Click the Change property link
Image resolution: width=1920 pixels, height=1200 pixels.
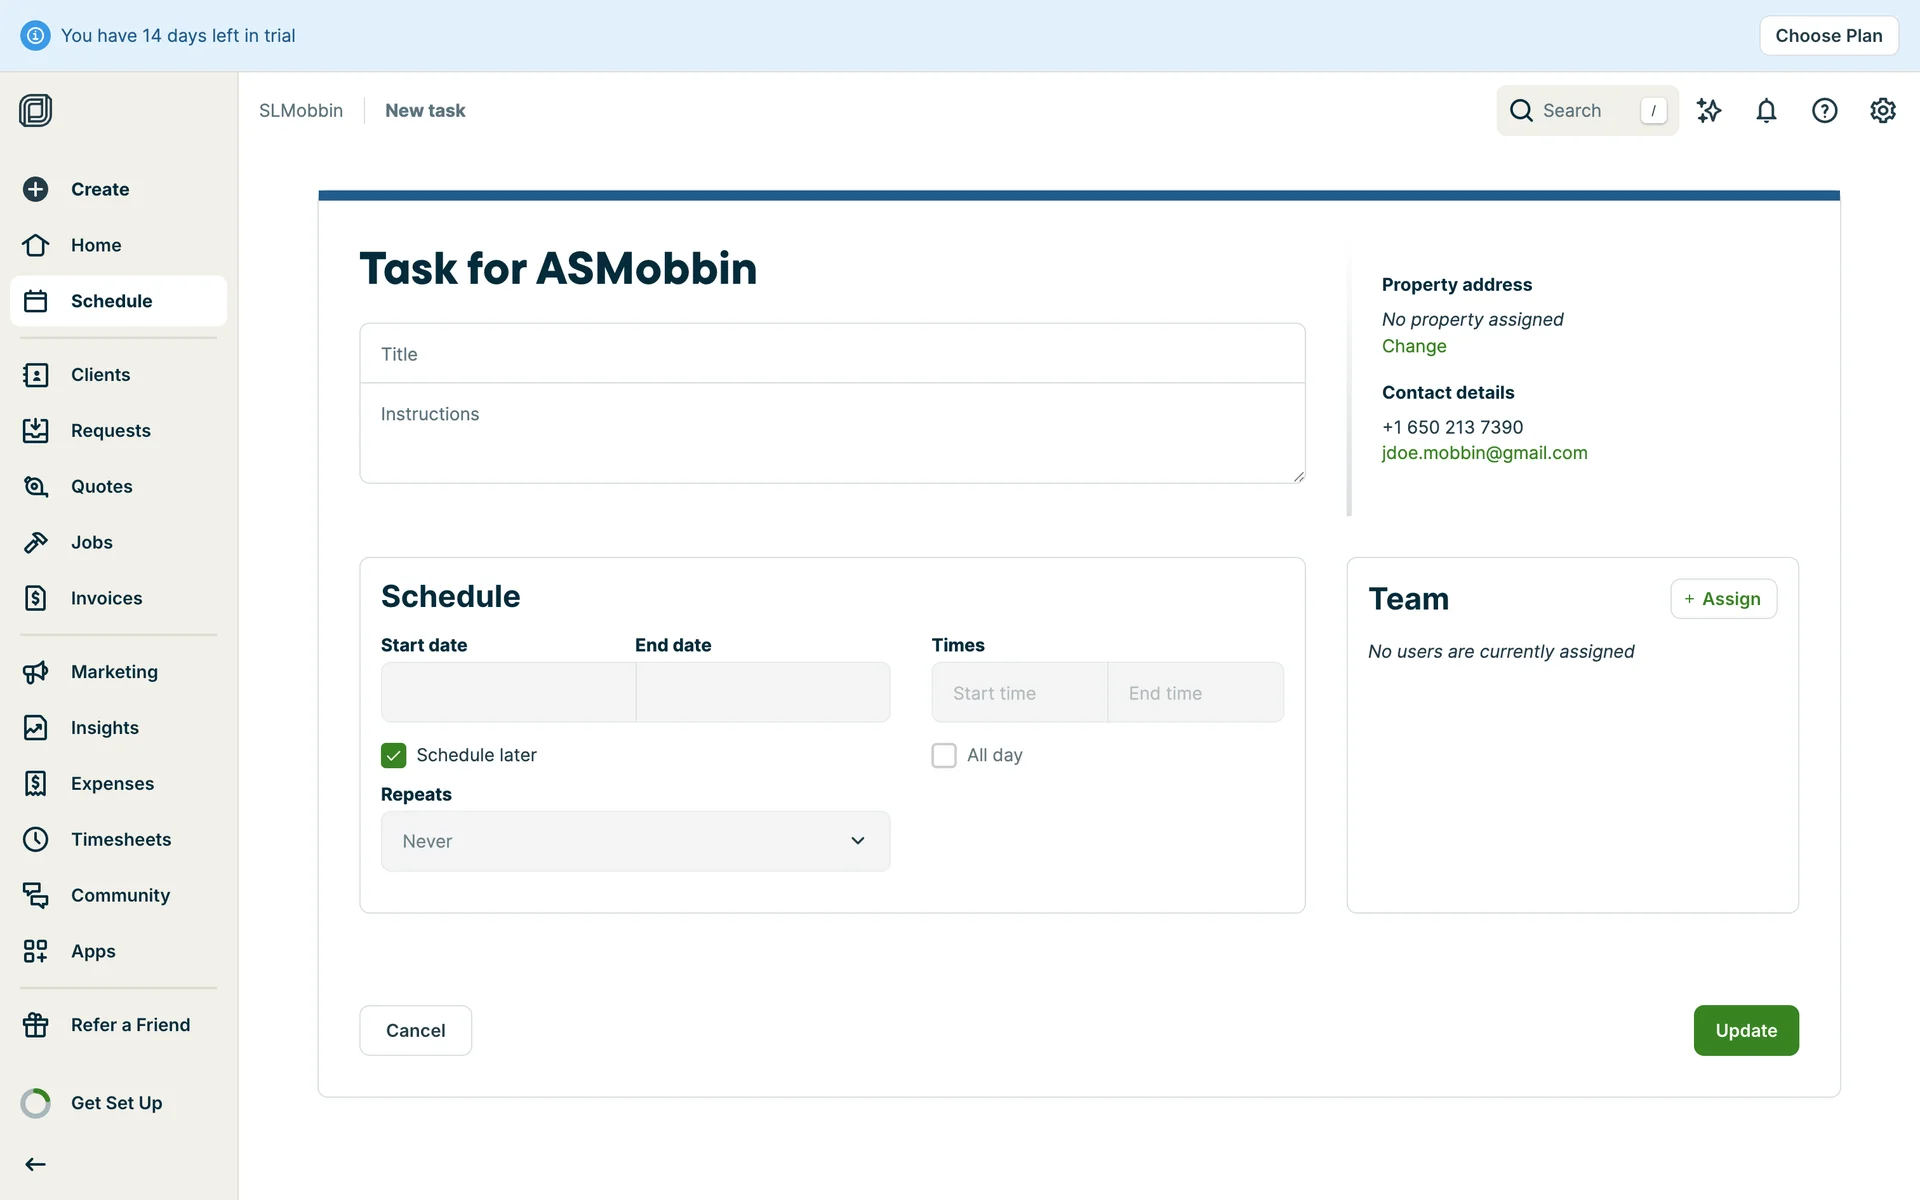point(1414,346)
